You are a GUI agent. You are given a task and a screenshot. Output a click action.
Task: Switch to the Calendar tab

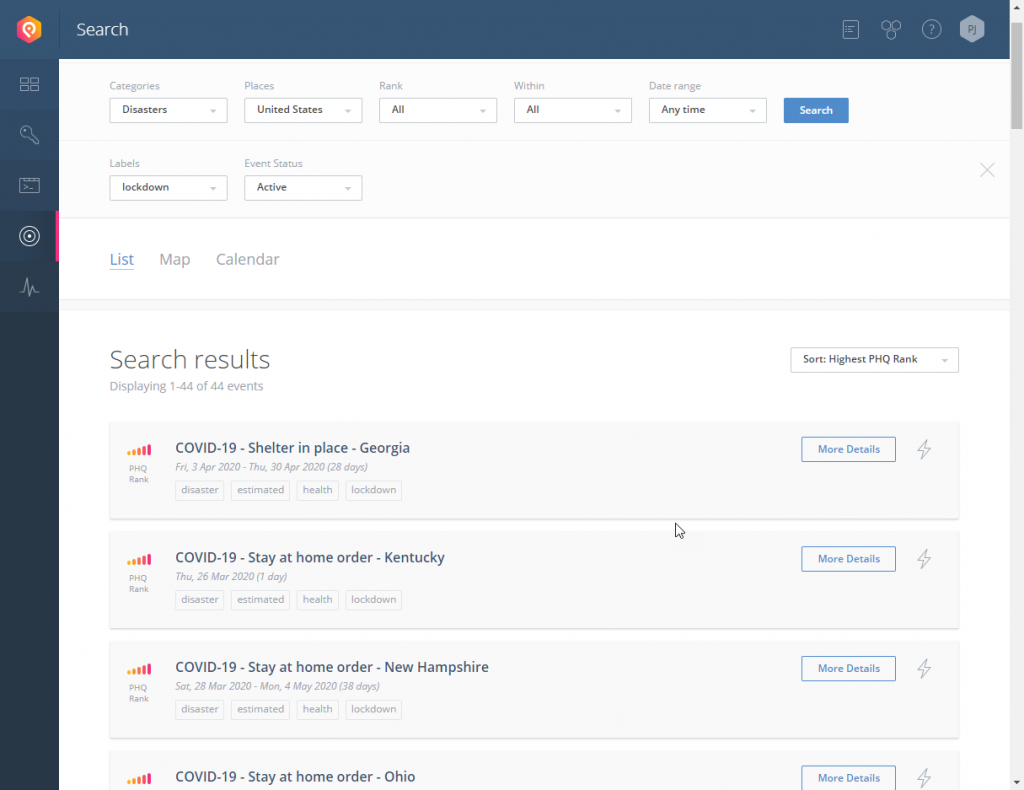pyautogui.click(x=248, y=259)
